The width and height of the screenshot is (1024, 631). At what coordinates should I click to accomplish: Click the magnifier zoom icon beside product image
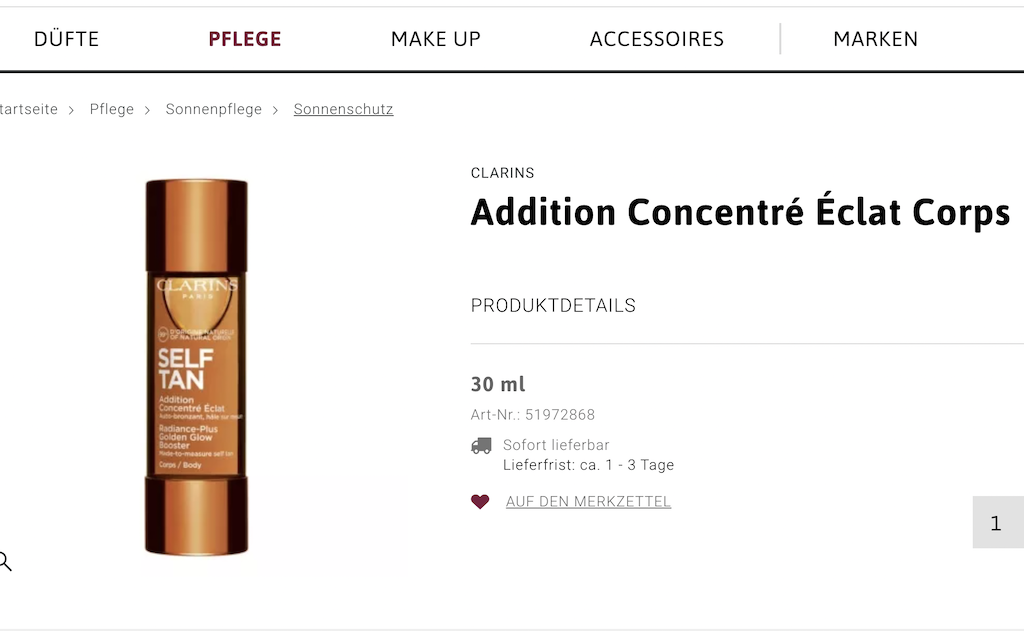point(5,561)
